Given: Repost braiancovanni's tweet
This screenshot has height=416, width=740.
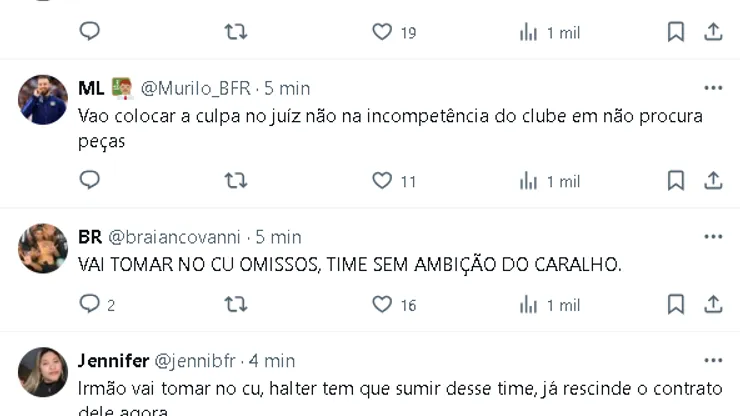Looking at the screenshot, I should (x=235, y=304).
